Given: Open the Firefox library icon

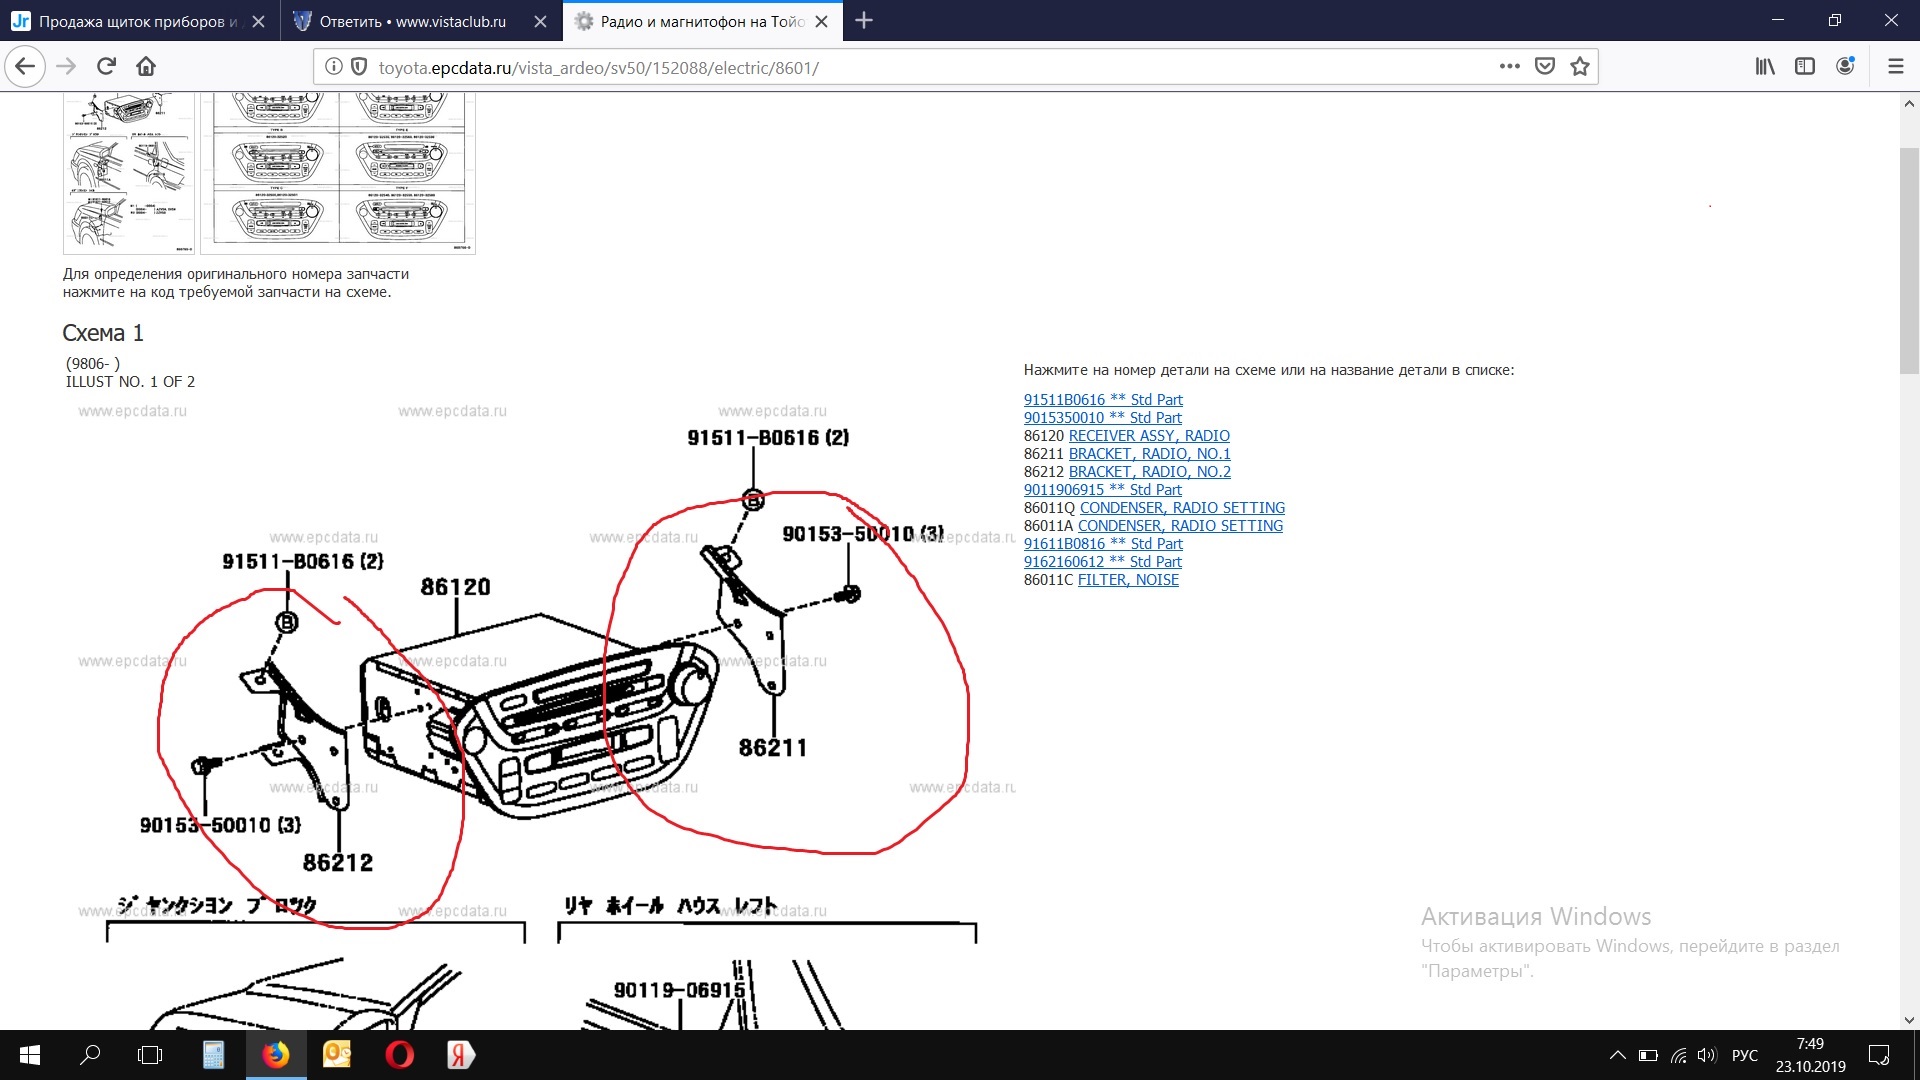Looking at the screenshot, I should pyautogui.click(x=1765, y=67).
